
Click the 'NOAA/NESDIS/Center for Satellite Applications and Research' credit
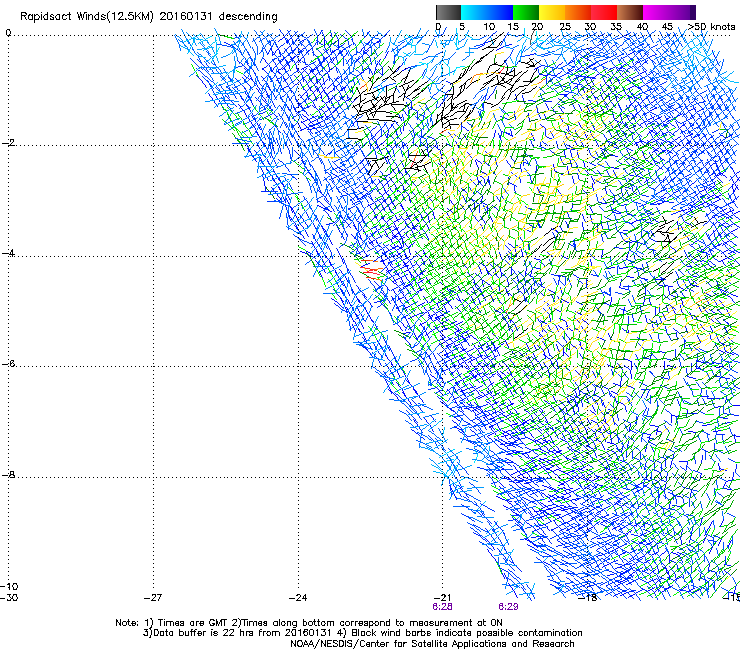432,644
